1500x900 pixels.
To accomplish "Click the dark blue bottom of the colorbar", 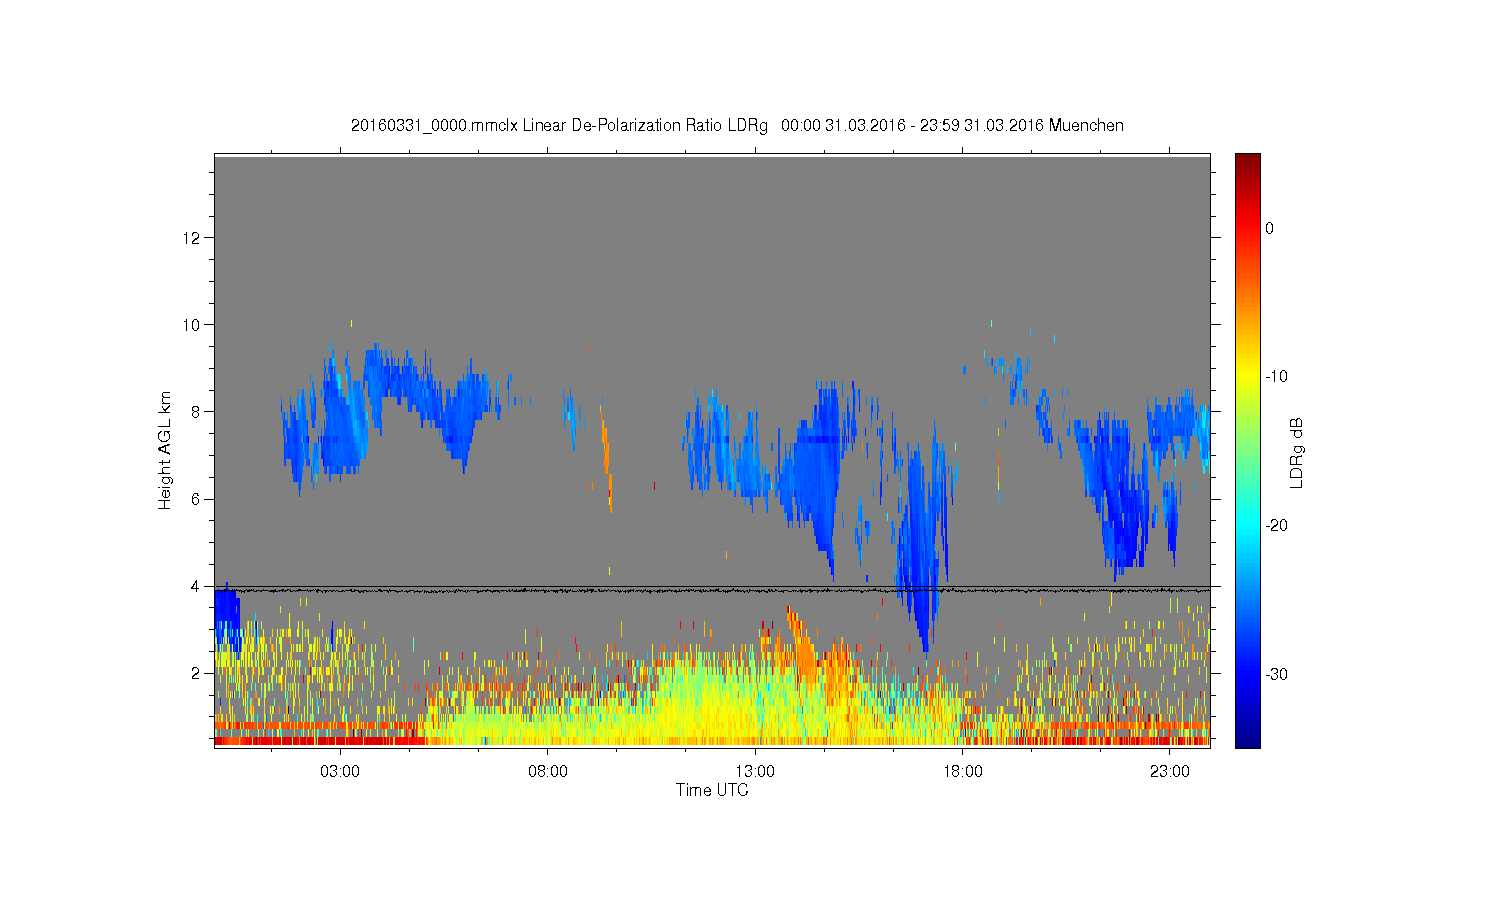I will 1247,740.
